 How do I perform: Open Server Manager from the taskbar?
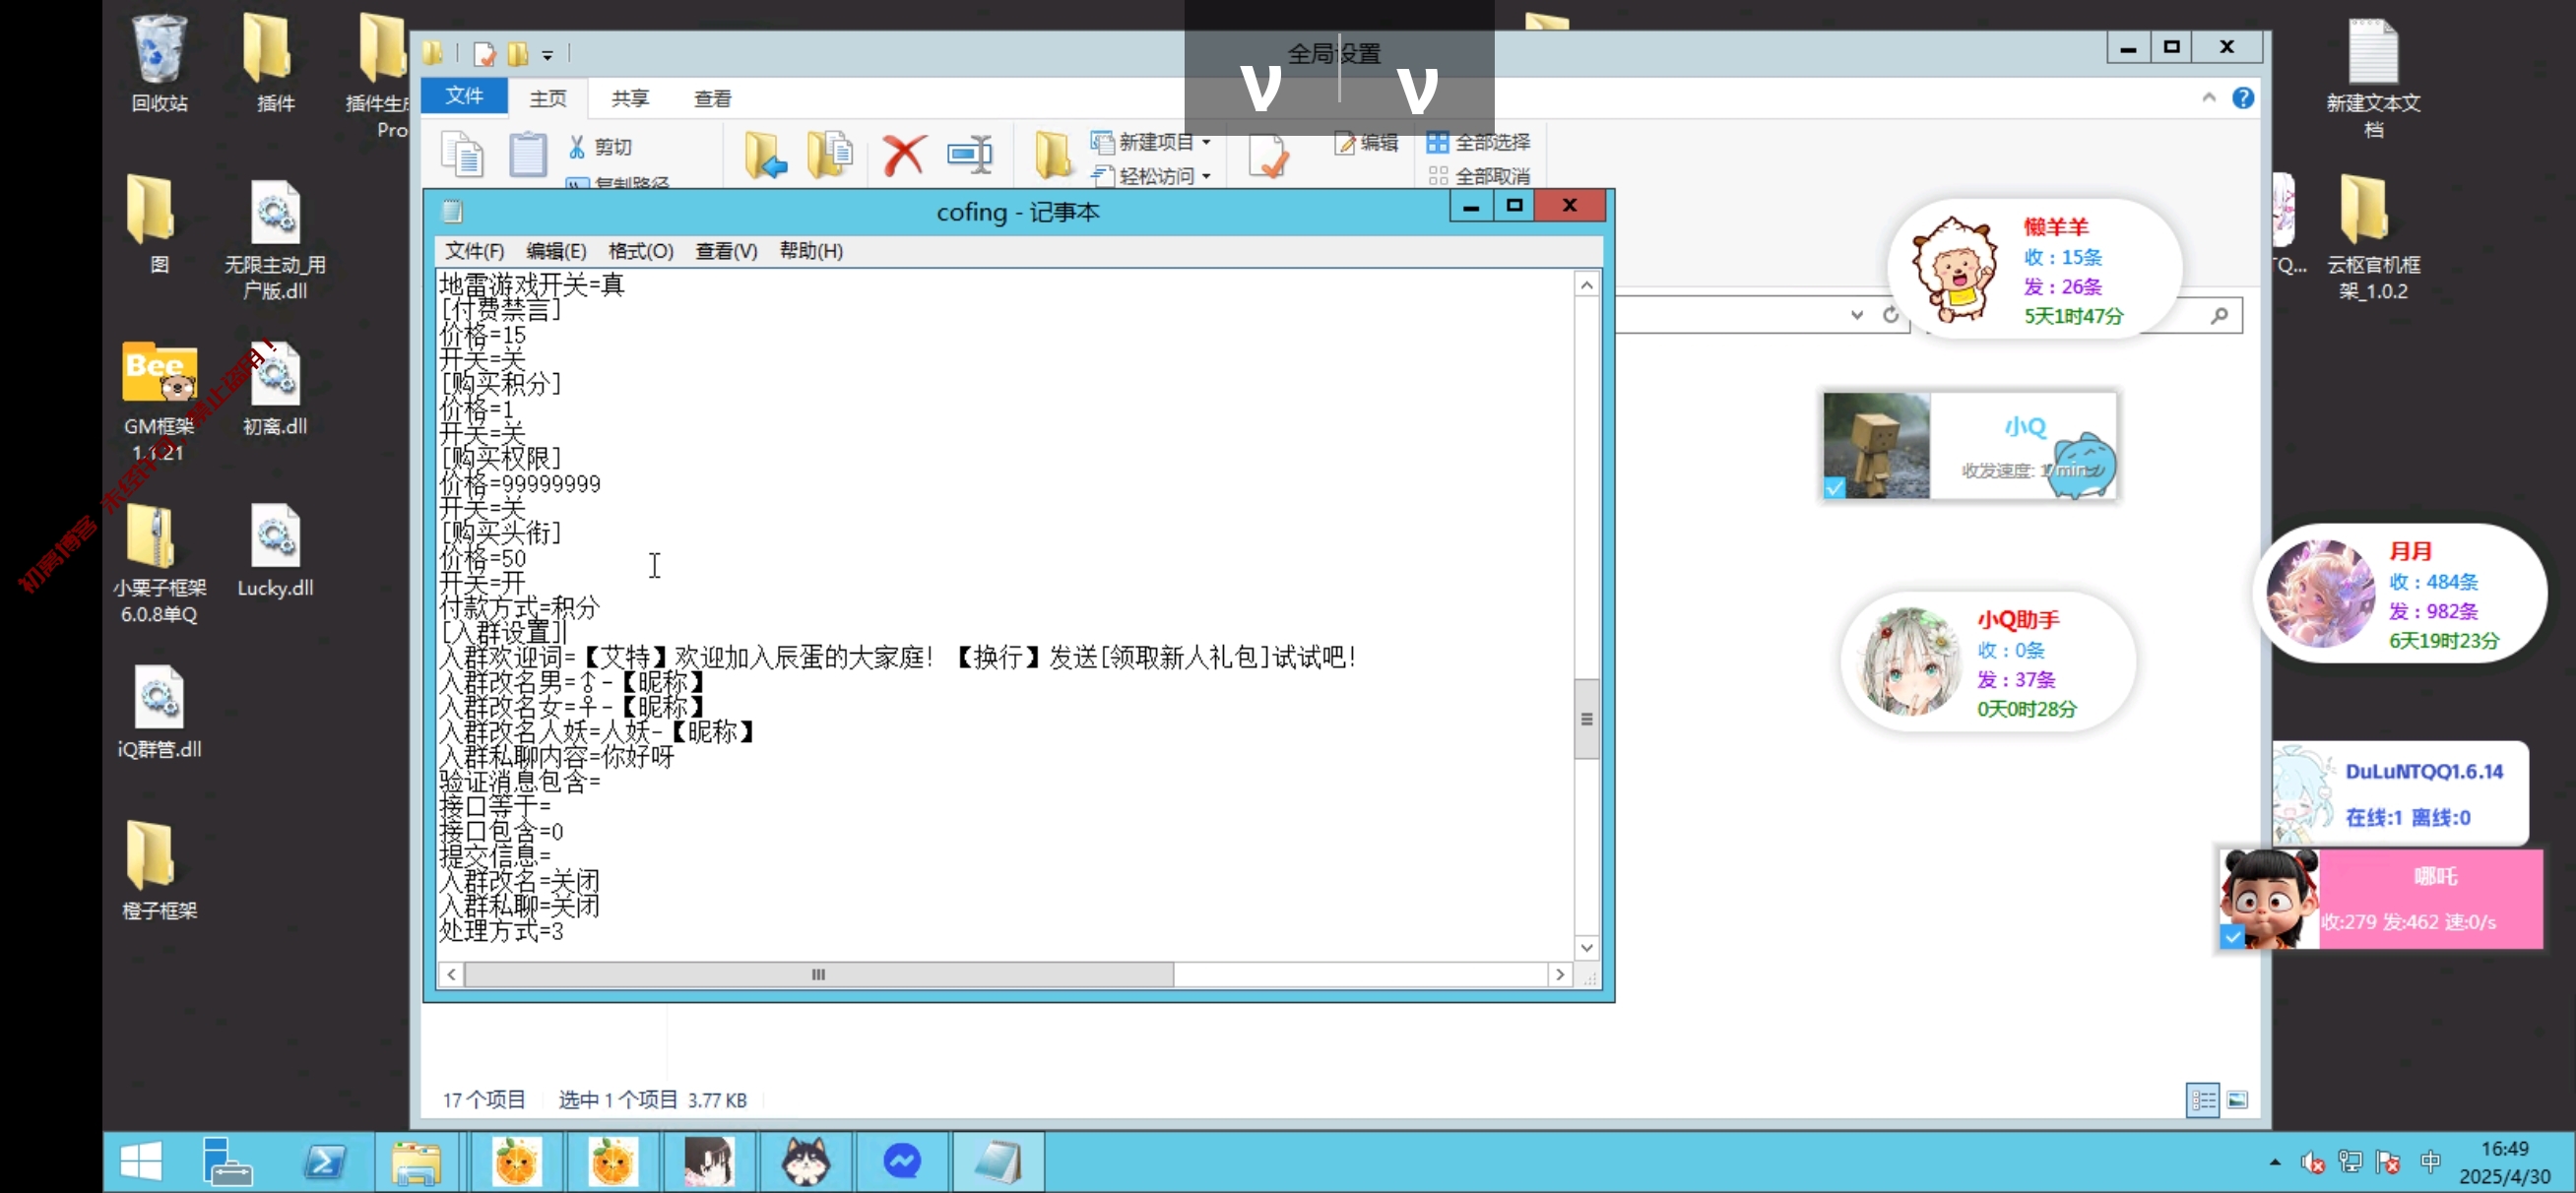[x=227, y=1162]
